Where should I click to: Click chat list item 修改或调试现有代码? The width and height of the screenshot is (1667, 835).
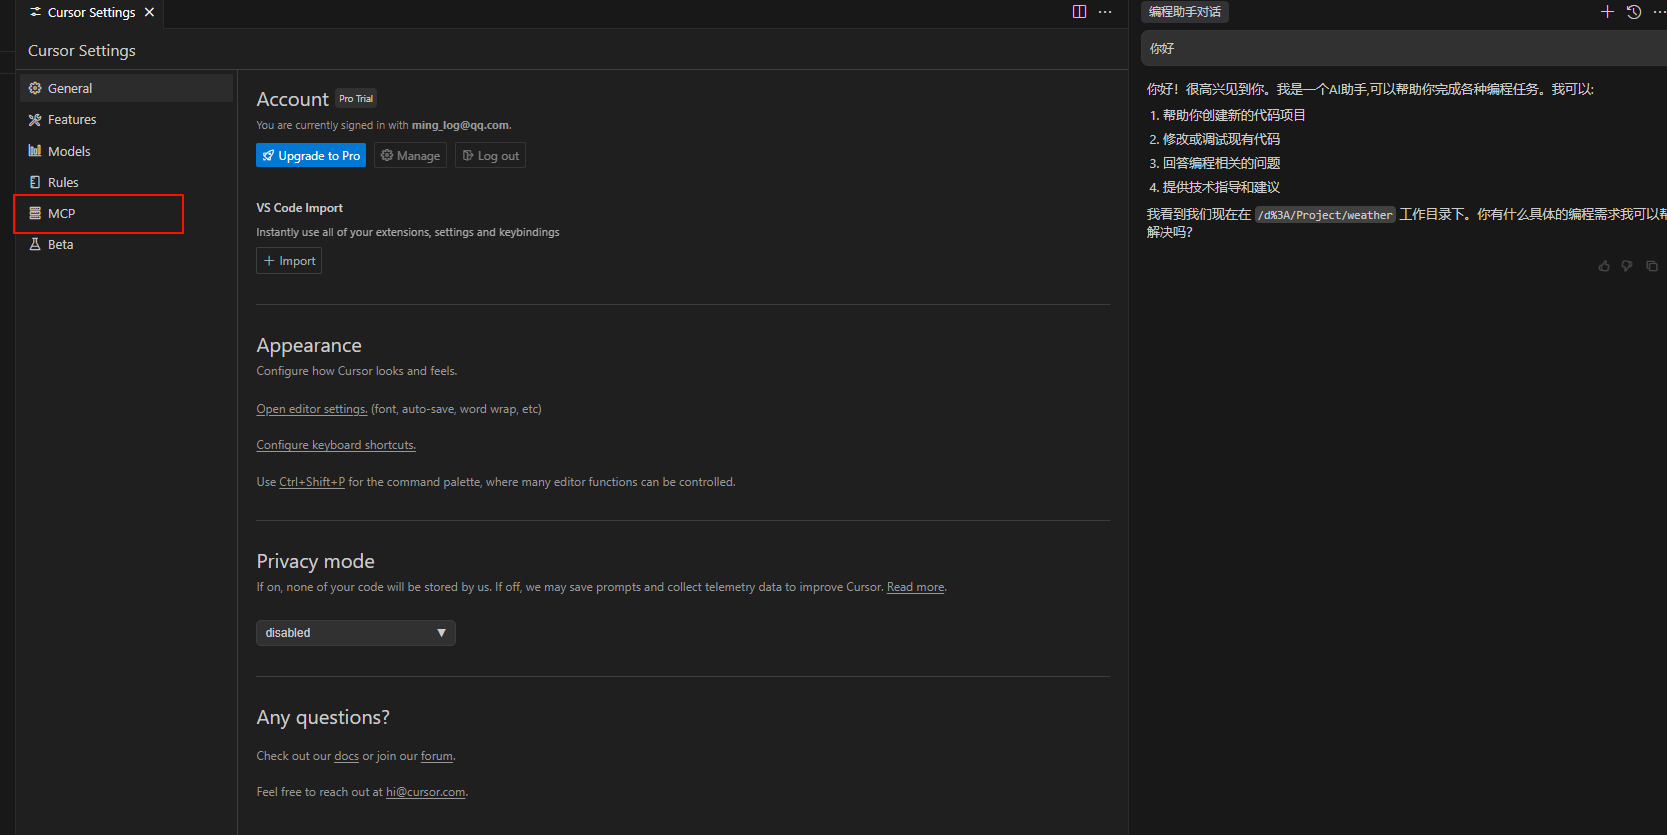(1221, 139)
